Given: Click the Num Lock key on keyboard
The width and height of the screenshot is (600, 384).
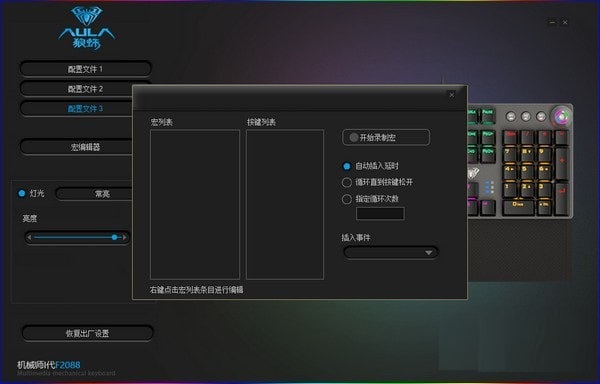Looking at the screenshot, I should [510, 137].
